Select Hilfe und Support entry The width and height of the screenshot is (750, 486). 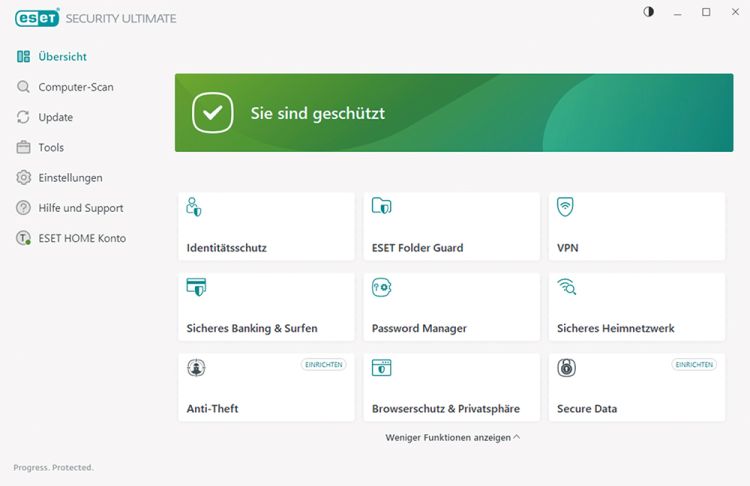coord(81,208)
